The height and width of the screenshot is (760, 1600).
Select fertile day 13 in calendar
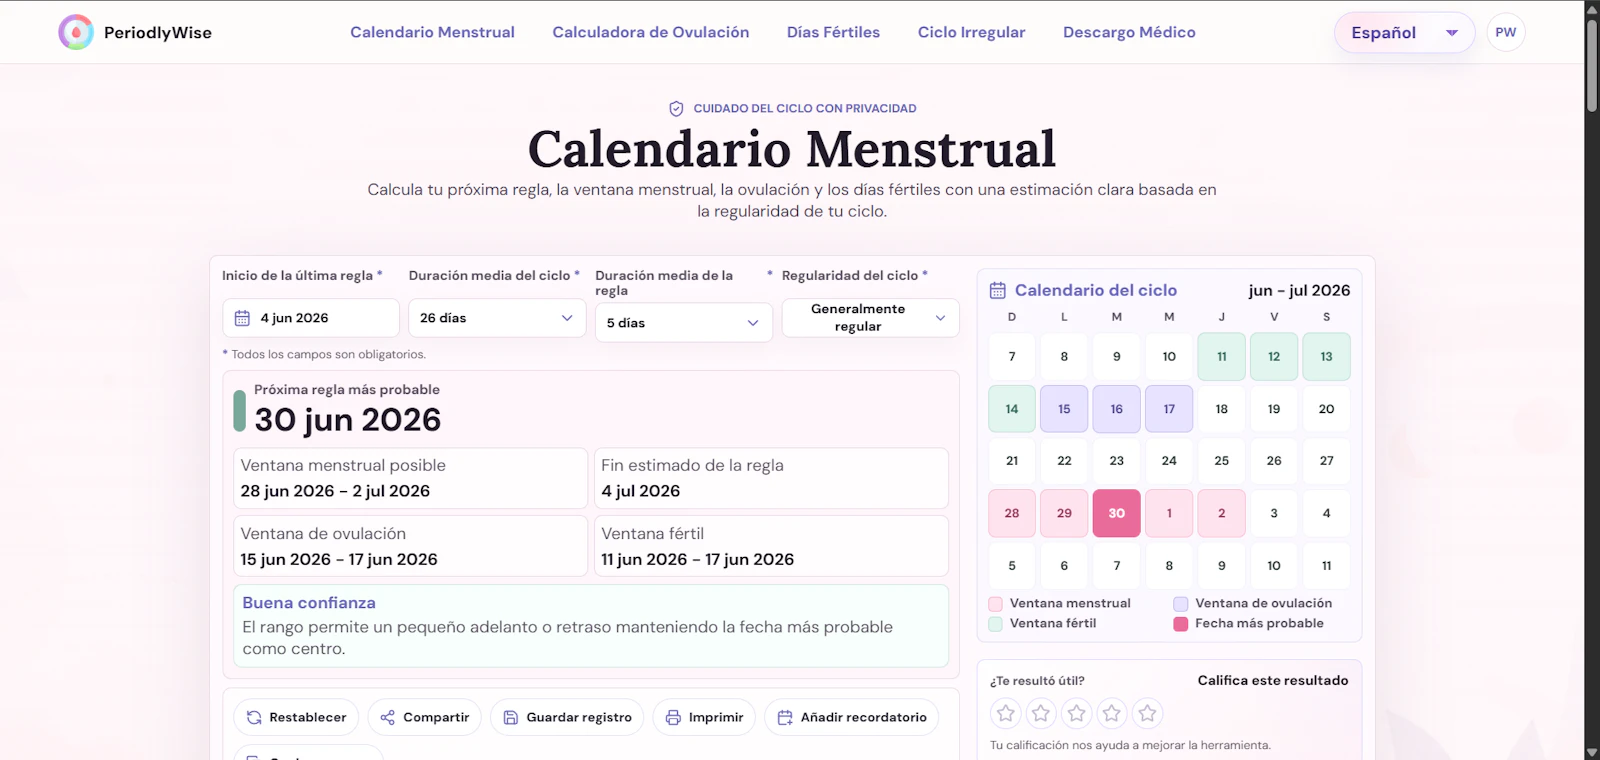[1327, 356]
